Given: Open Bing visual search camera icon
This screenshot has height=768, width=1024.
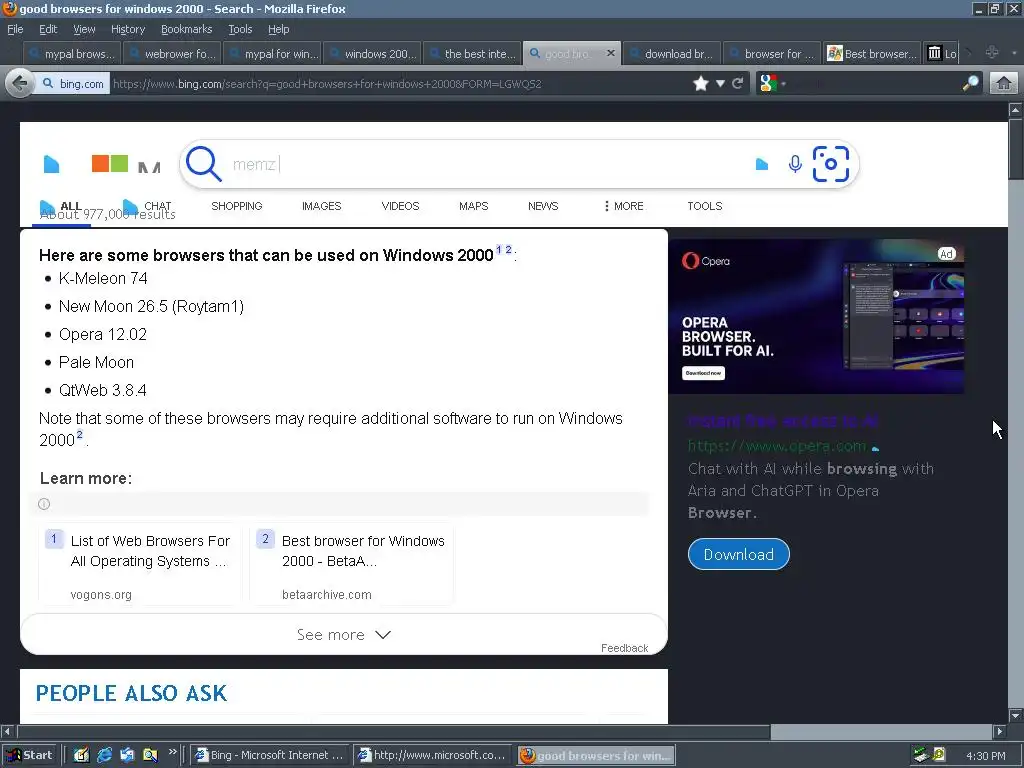Looking at the screenshot, I should click(x=831, y=164).
